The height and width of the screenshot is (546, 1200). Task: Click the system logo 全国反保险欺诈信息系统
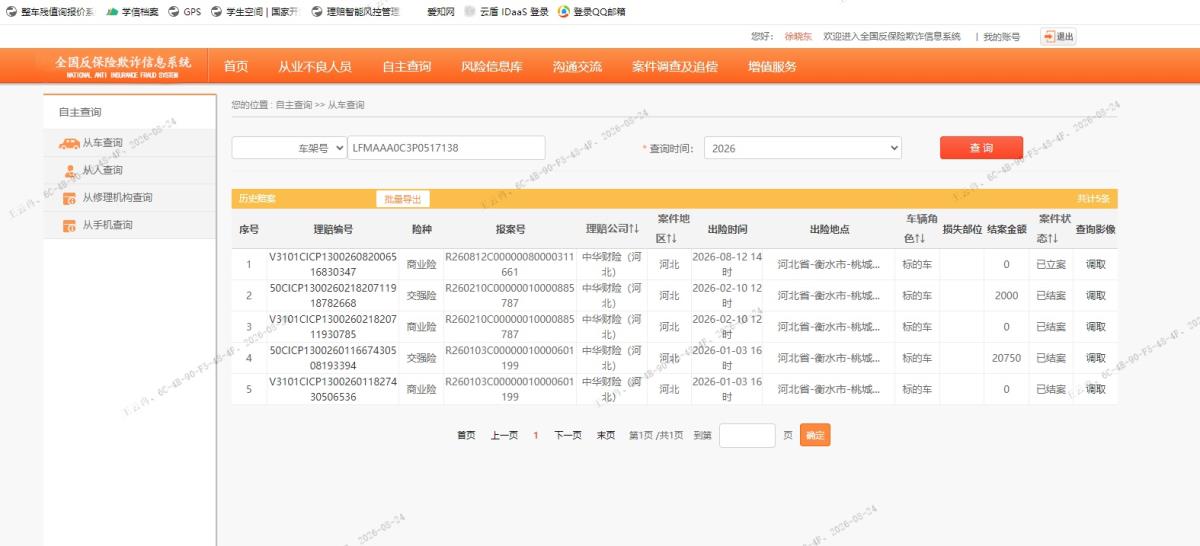tap(123, 66)
